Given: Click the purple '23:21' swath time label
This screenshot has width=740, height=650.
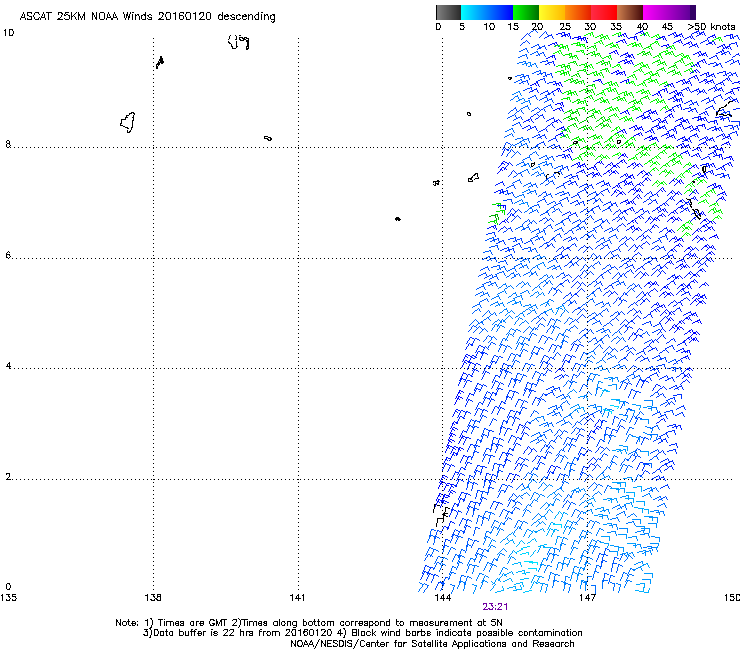Looking at the screenshot, I should click(495, 607).
